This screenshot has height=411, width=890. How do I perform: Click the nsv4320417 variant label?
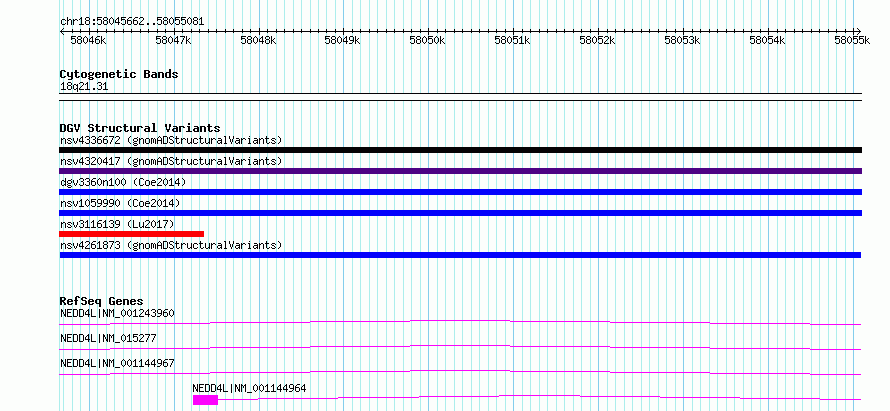(x=171, y=161)
